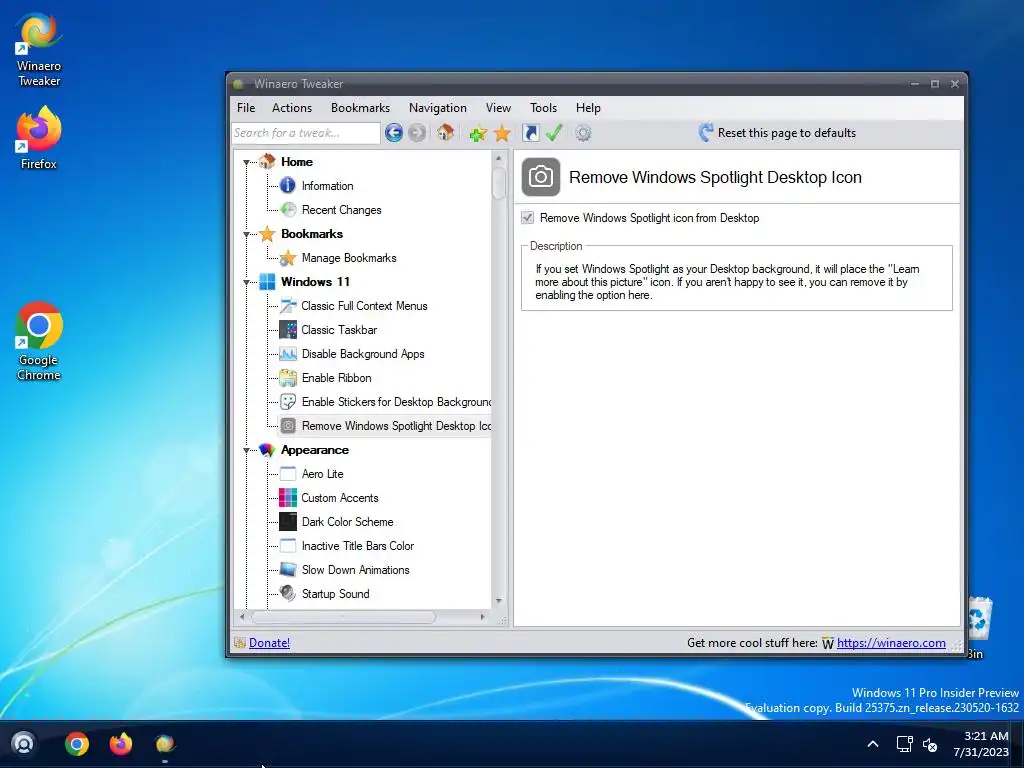Click the Classic Full Context Menus icon

point(288,306)
